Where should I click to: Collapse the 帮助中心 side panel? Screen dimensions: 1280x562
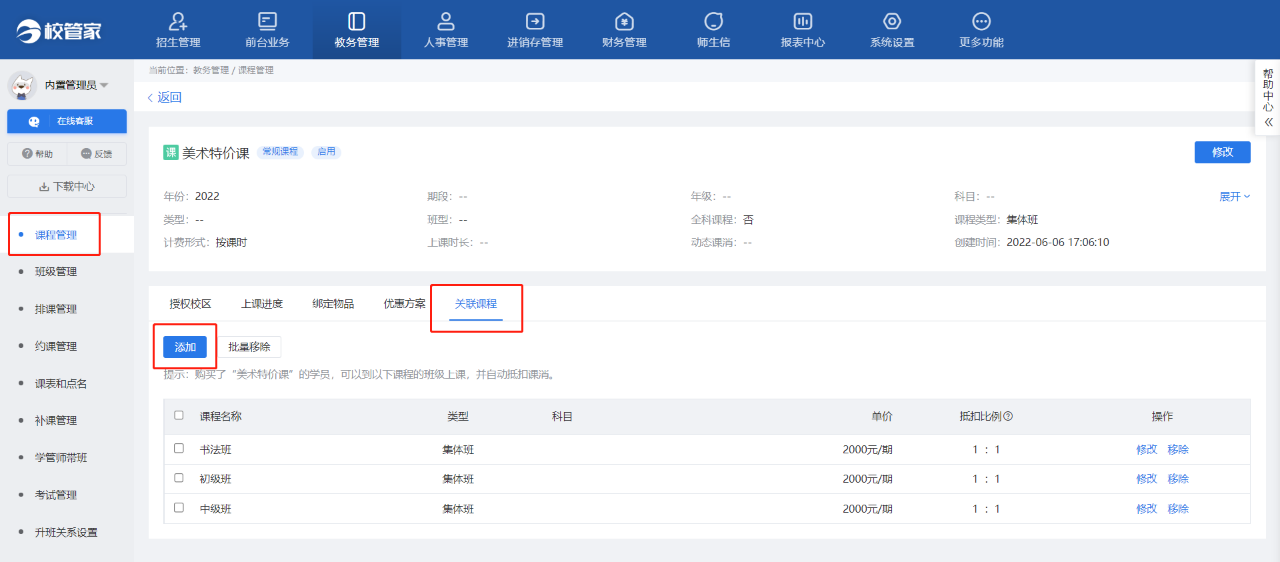[x=1268, y=121]
